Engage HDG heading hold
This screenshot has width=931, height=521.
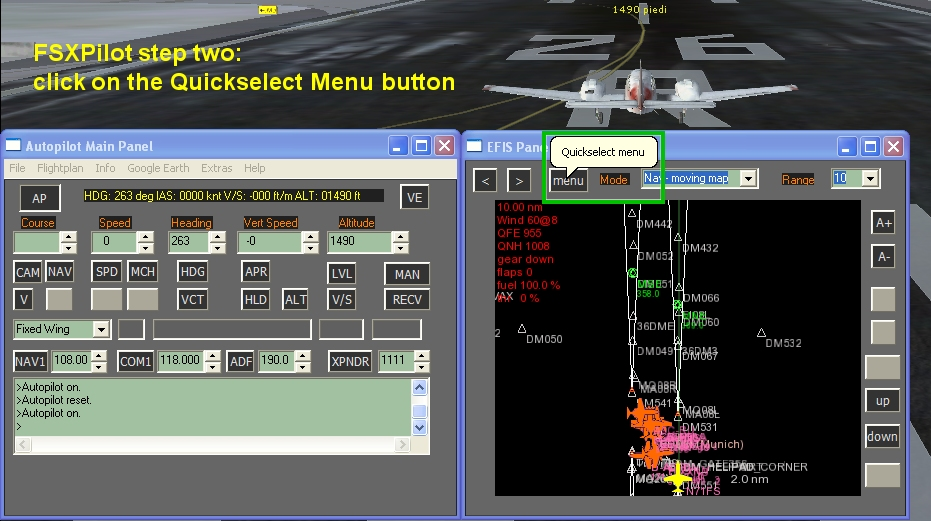tap(192, 272)
